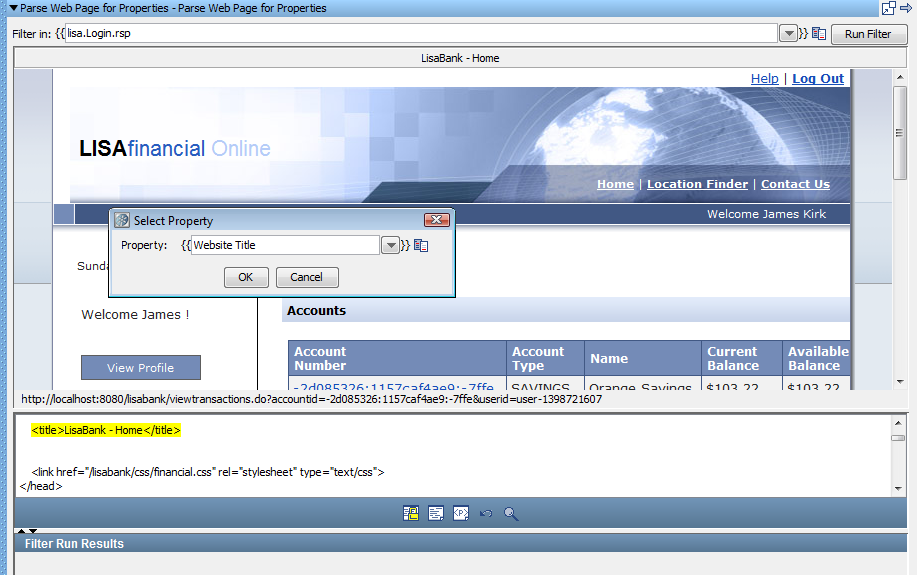918x575 pixels.
Task: Click Cancel in Select Property dialog
Action: (307, 278)
